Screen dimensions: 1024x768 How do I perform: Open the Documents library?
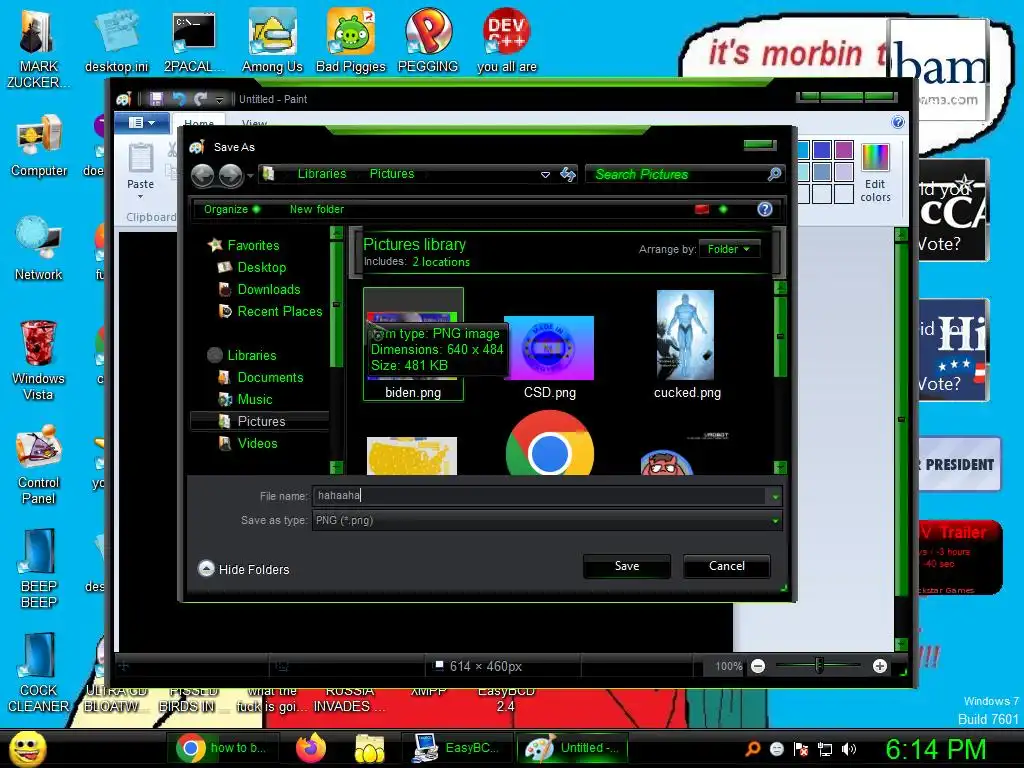coord(270,377)
